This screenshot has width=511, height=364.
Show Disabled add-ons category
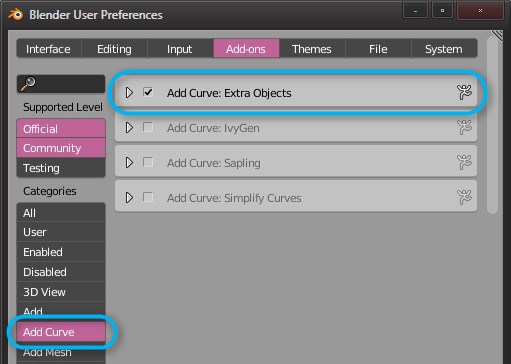click(61, 272)
